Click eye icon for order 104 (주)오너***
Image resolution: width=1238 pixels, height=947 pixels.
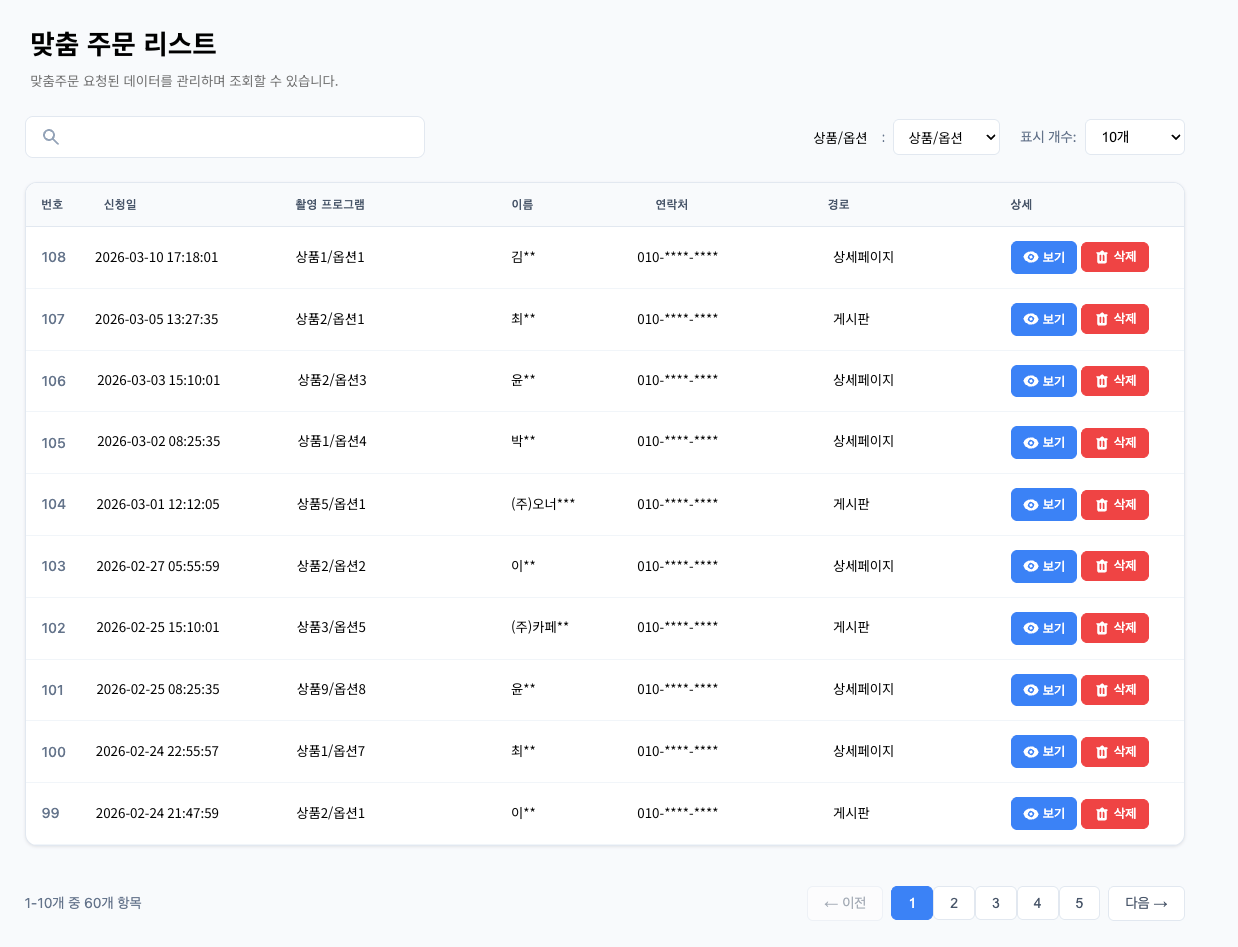1031,504
